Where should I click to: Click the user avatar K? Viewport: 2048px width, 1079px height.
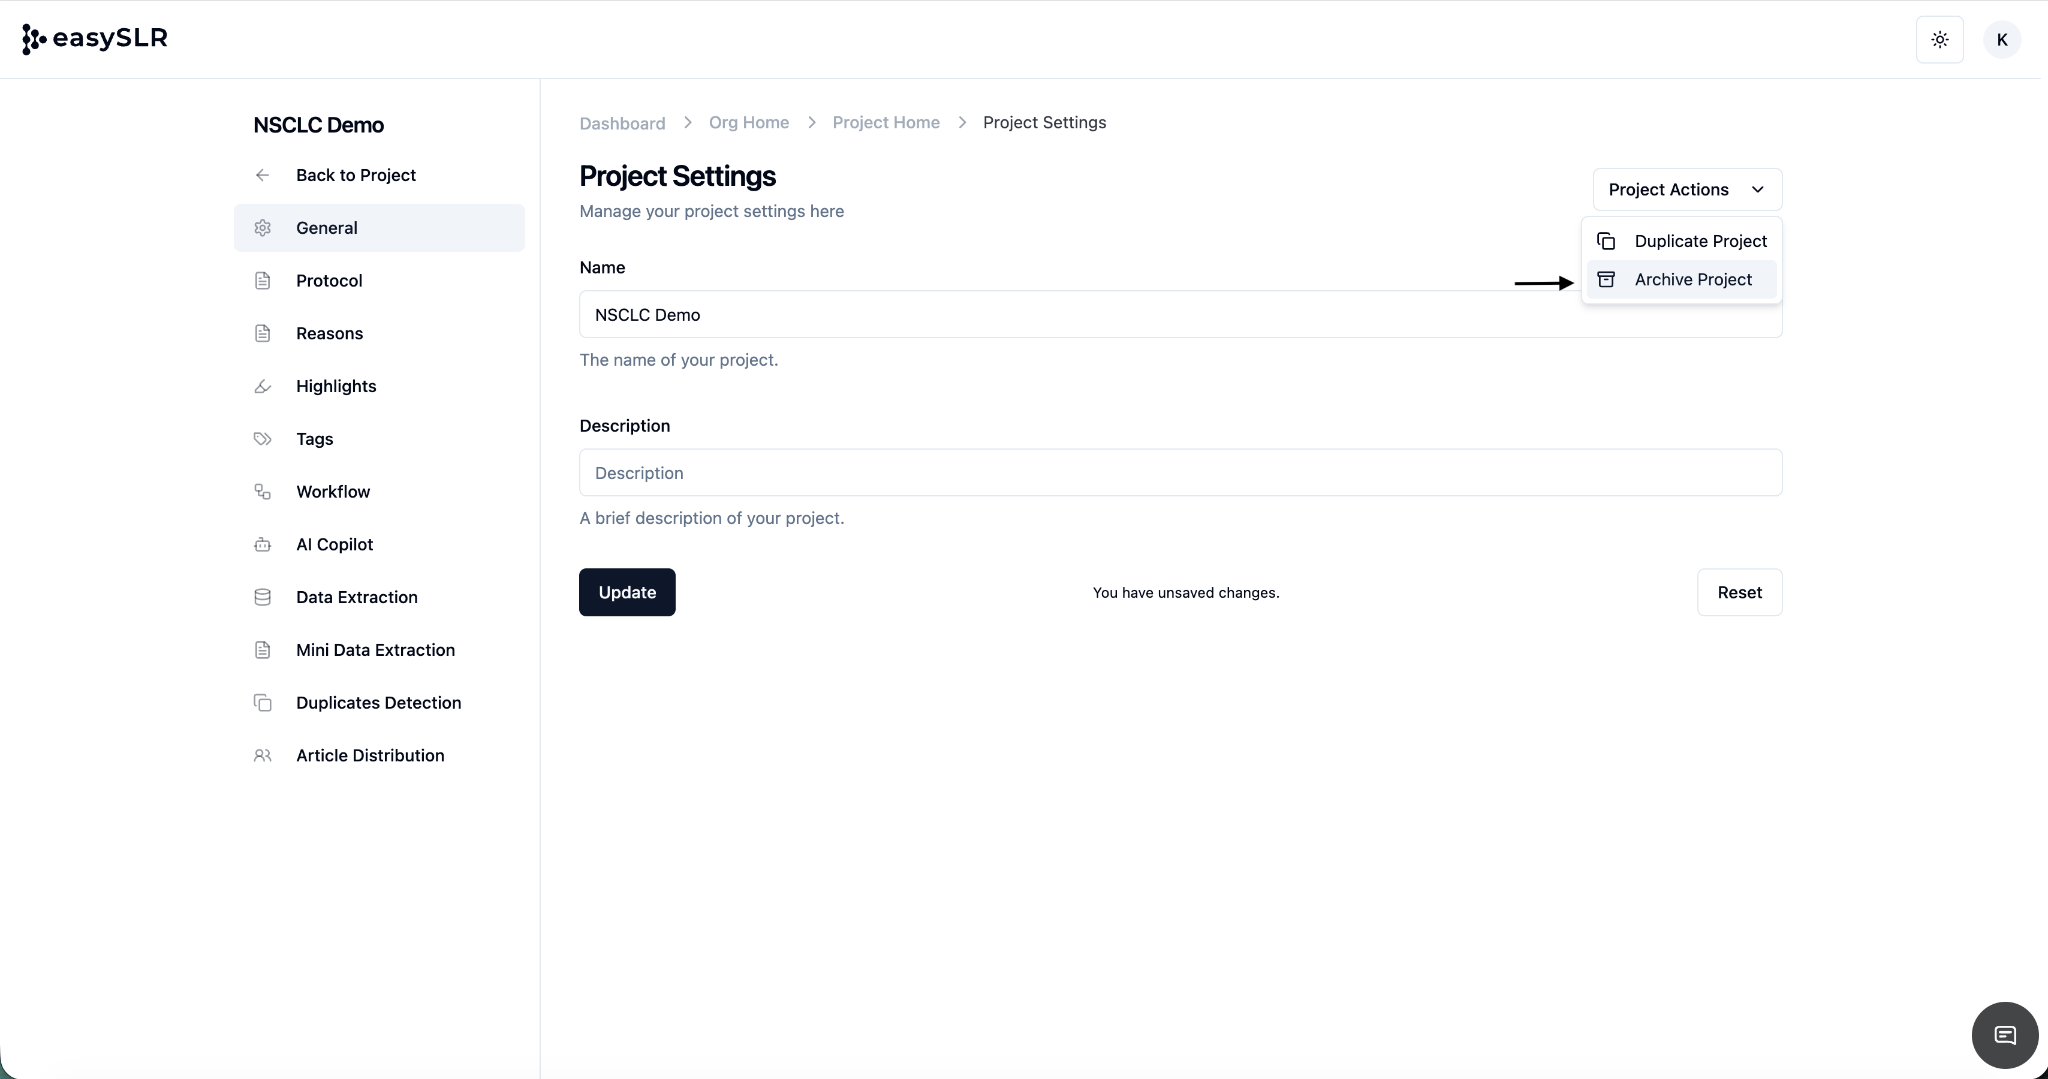coord(2001,40)
